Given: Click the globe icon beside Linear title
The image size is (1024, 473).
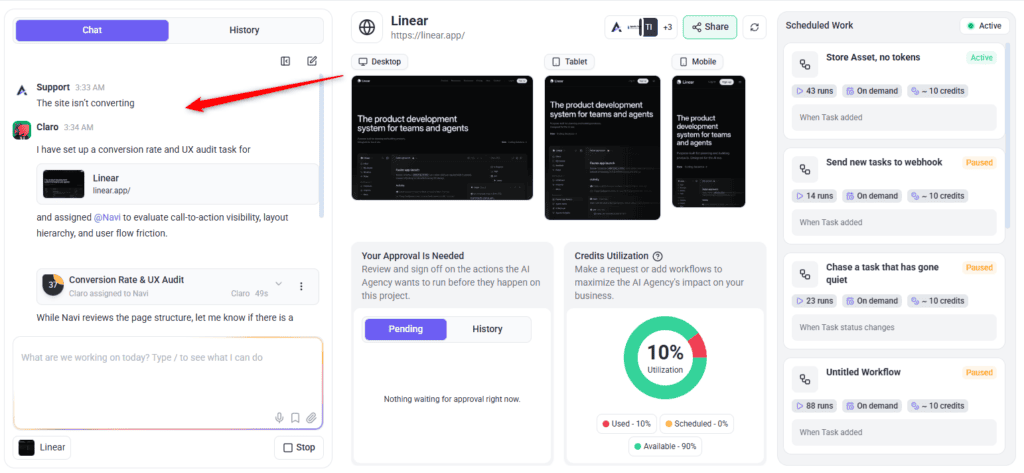Looking at the screenshot, I should click(367, 27).
